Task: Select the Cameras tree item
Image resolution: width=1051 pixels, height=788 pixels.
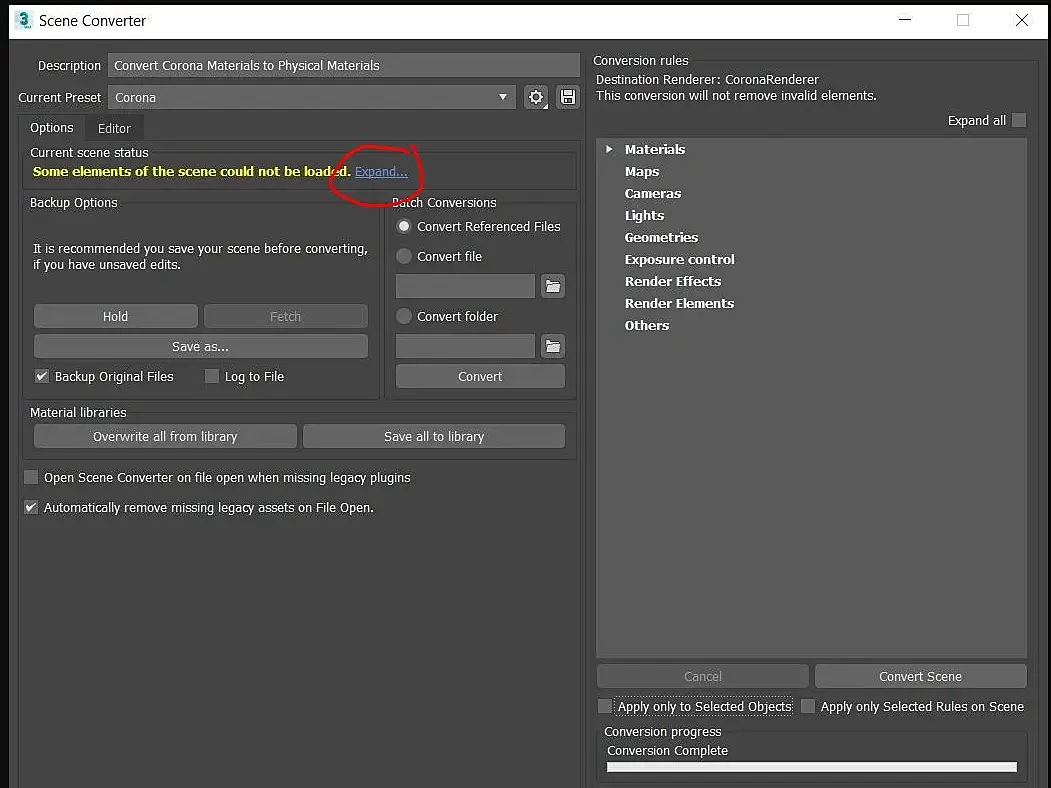Action: coord(653,194)
